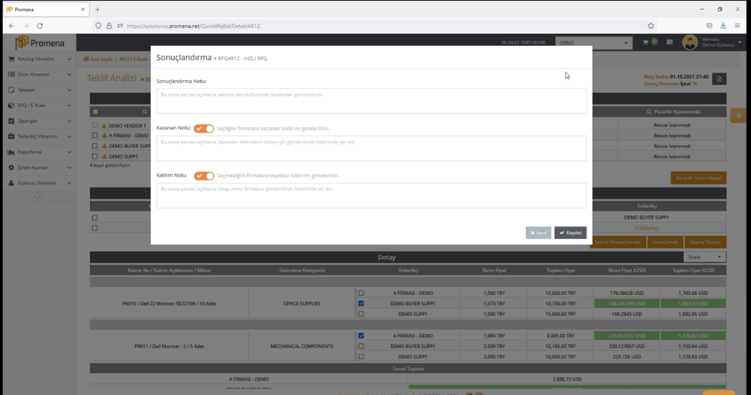The height and width of the screenshot is (395, 751).
Task: Check A FIRMASI - DEMO checkbox for PR010
Action: (x=361, y=293)
